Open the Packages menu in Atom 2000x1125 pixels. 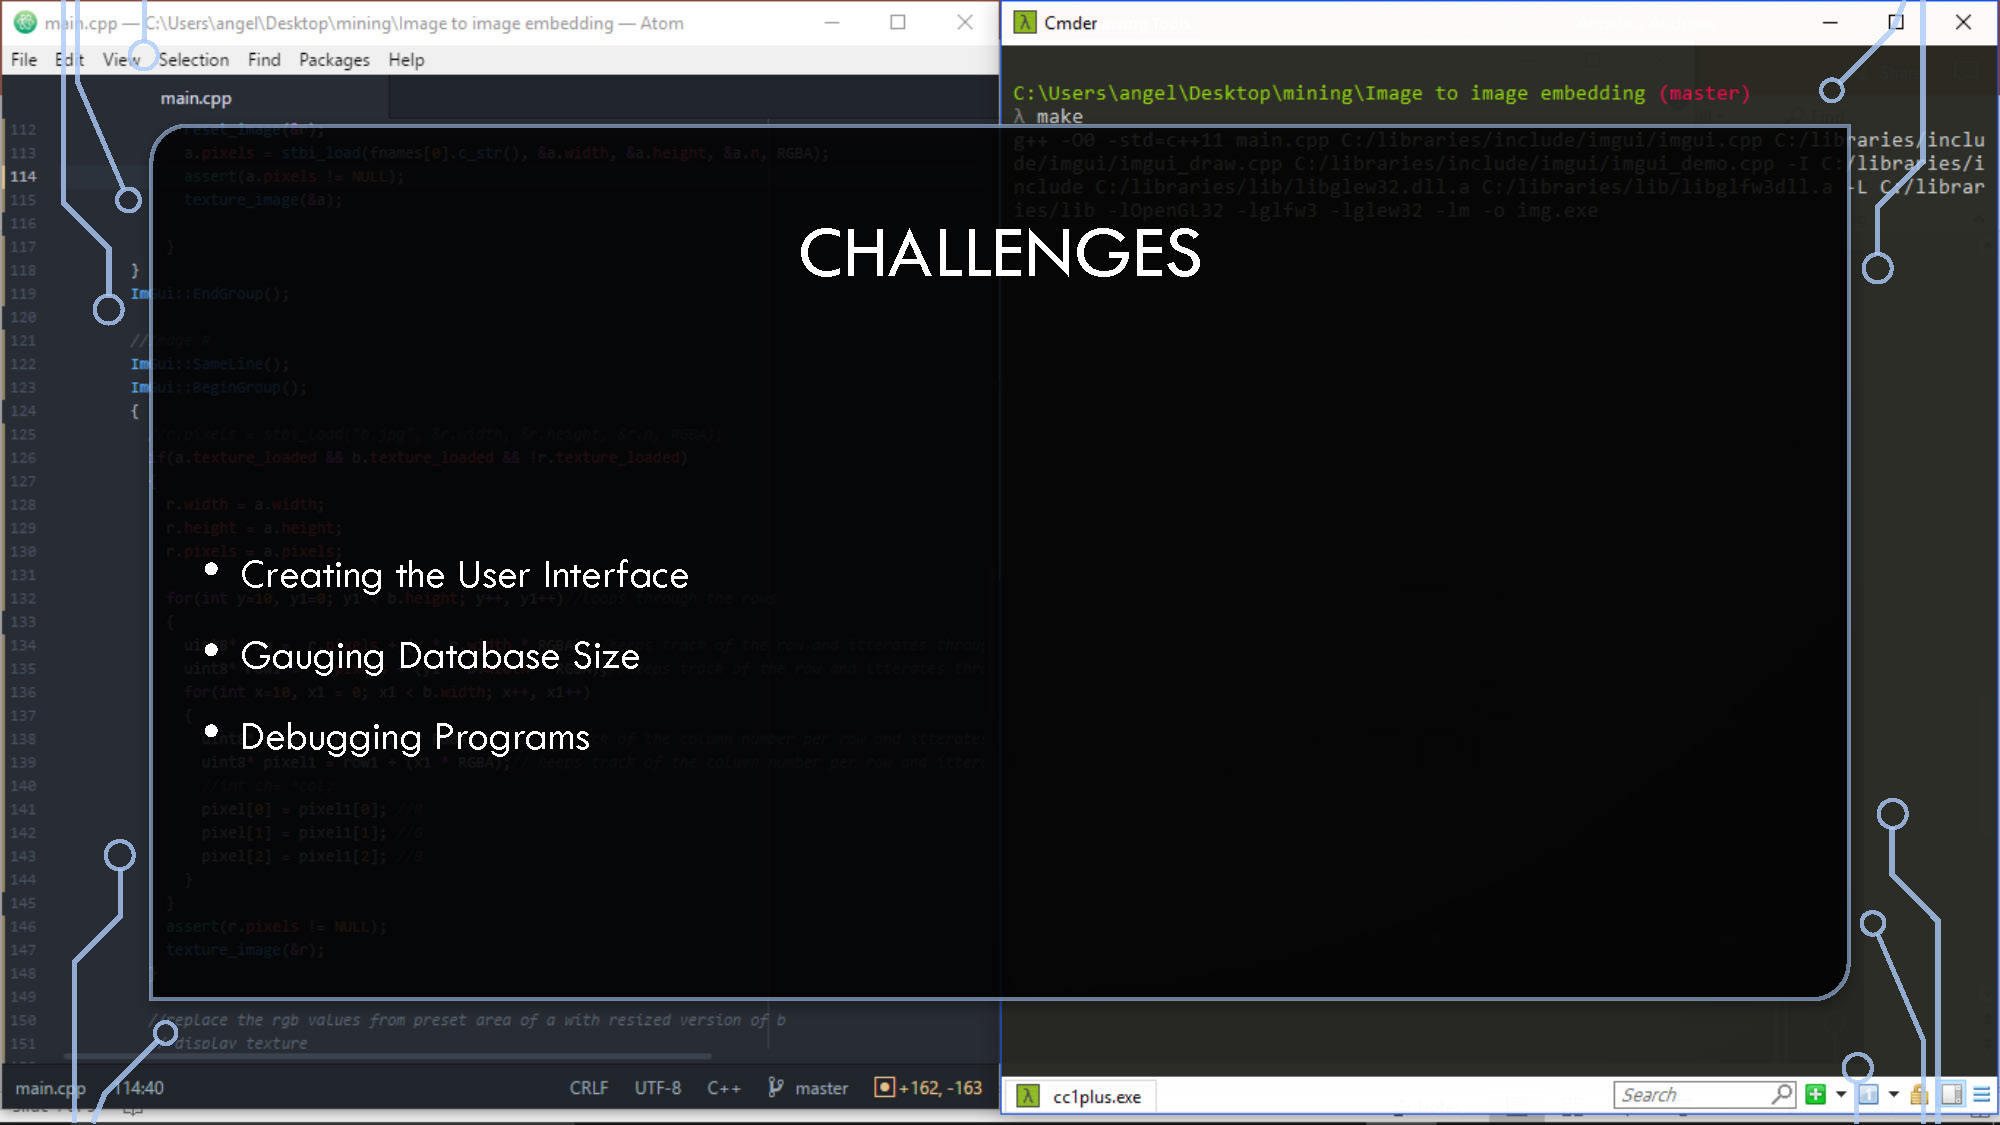[334, 59]
